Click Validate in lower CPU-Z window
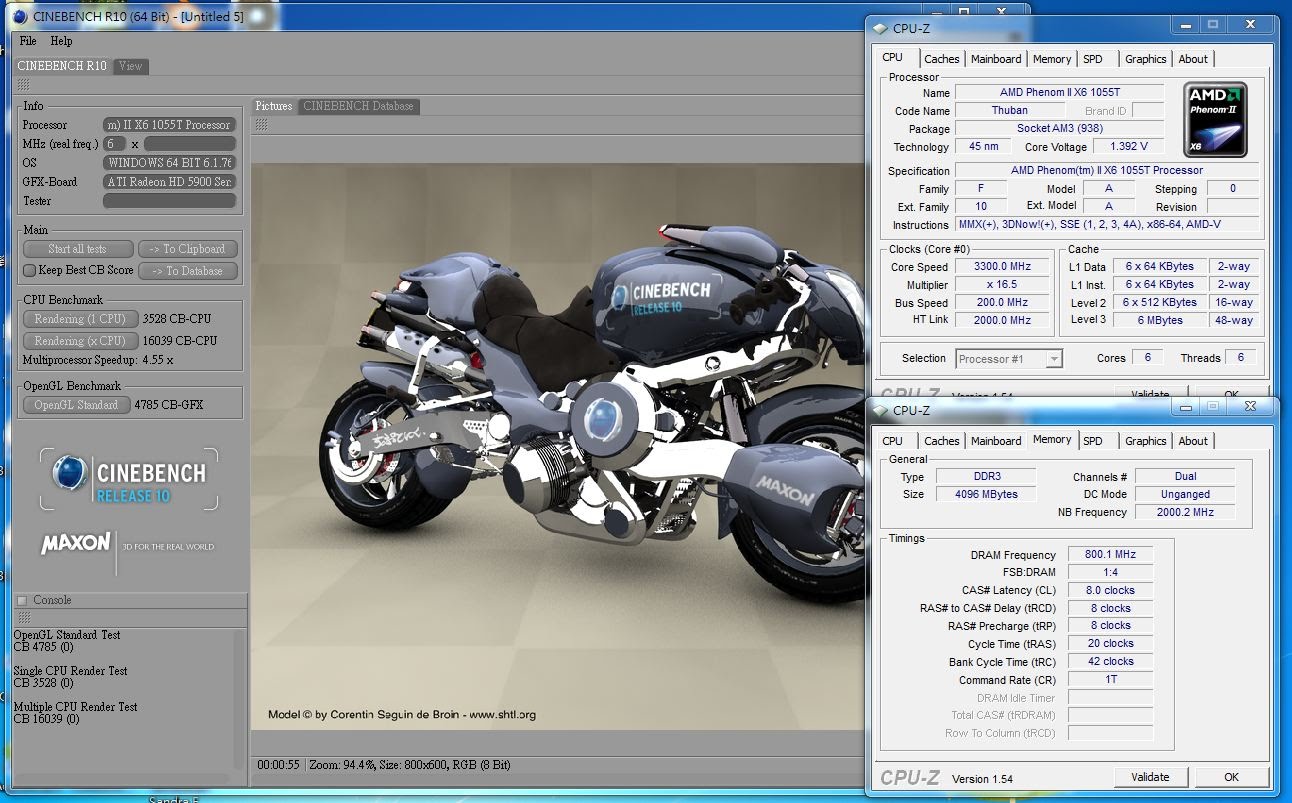This screenshot has height=803, width=1292. pyautogui.click(x=1150, y=777)
